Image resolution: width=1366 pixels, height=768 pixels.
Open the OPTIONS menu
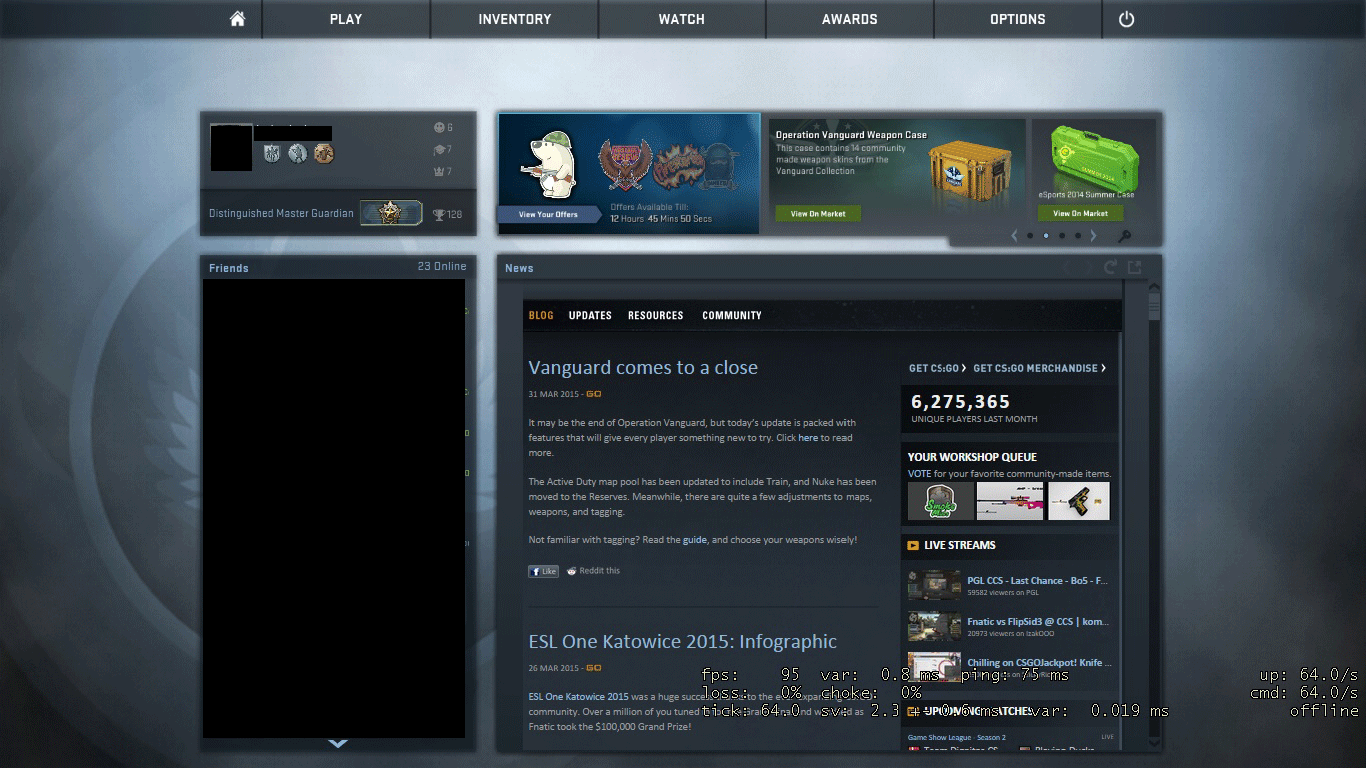coord(1018,19)
